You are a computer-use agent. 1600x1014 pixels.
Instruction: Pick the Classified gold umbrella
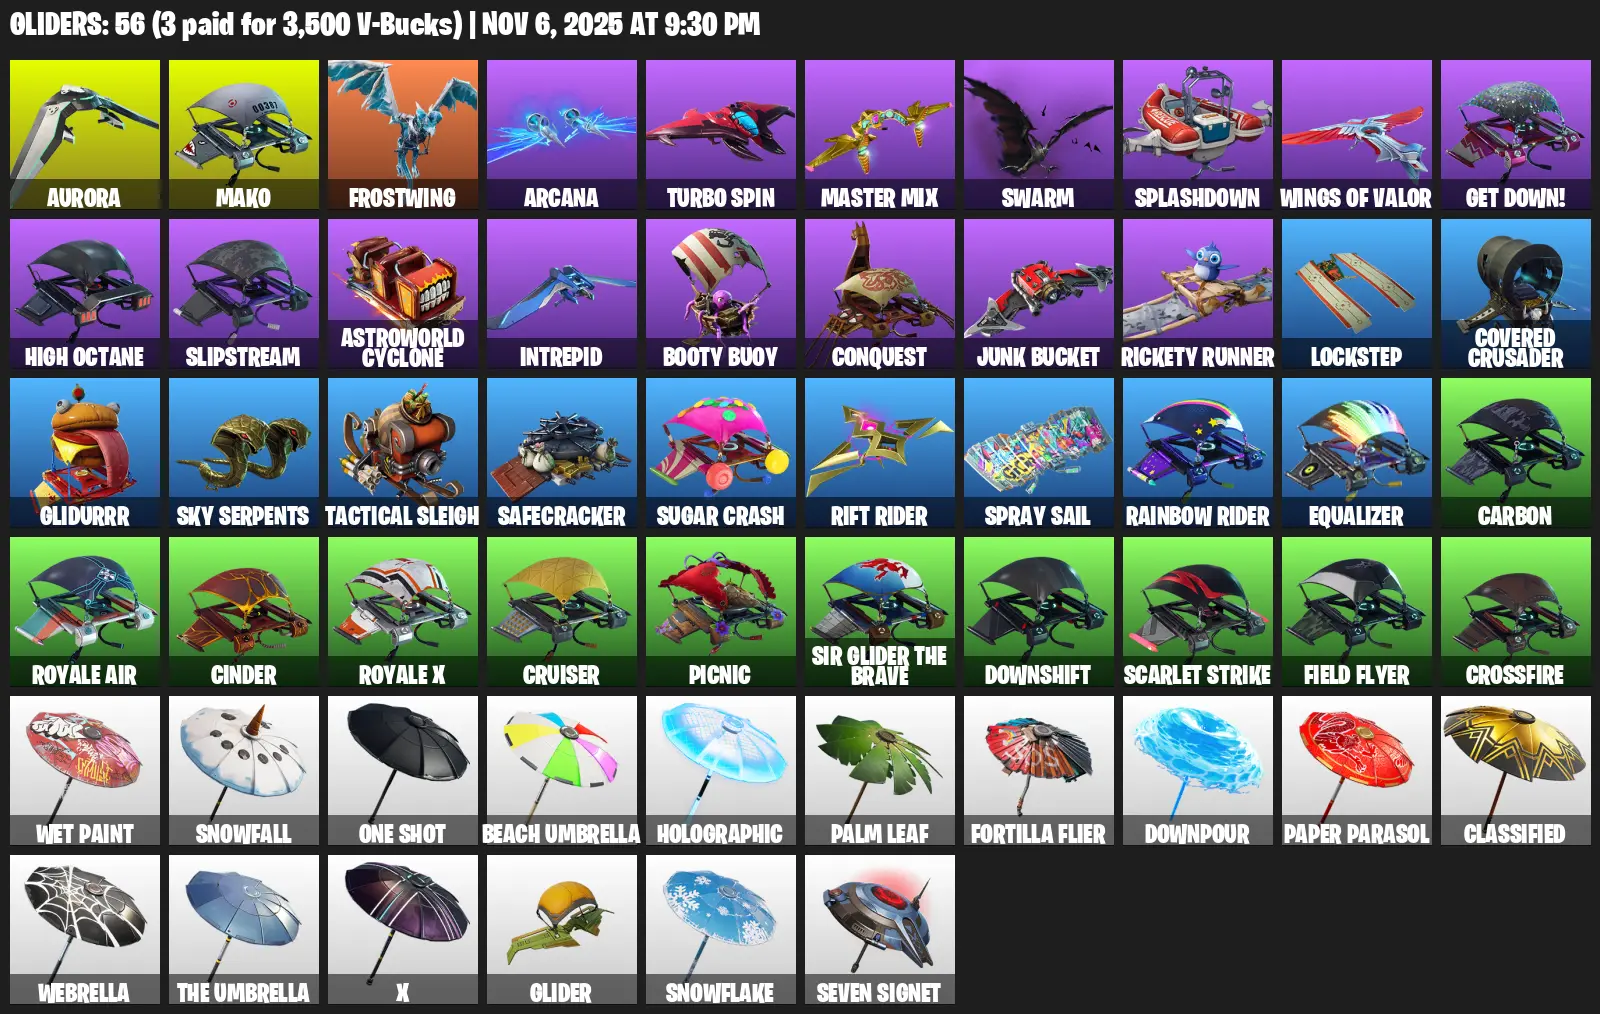(x=1516, y=771)
